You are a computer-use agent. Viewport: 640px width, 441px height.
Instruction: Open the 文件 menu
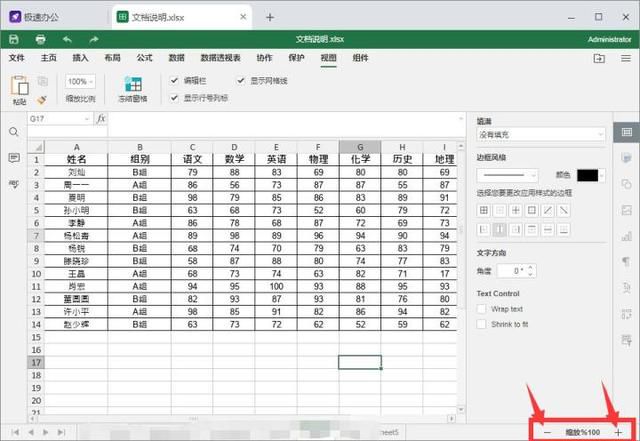coord(16,58)
